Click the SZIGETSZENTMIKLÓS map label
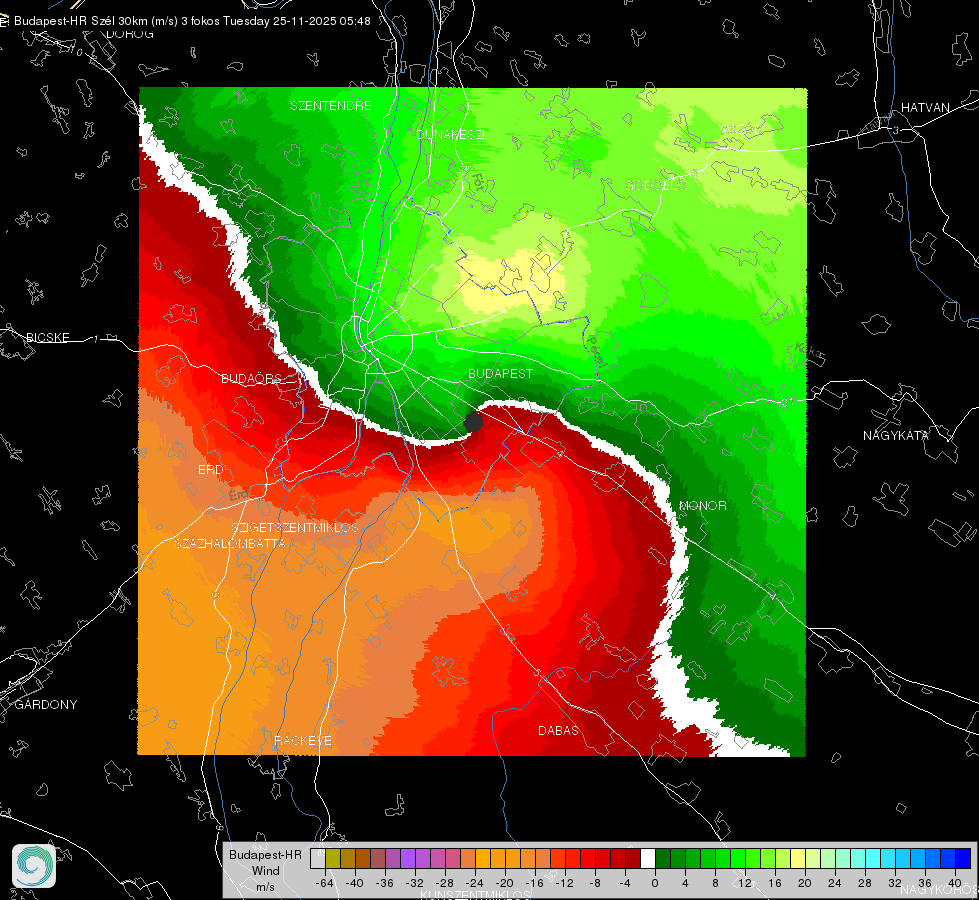979x900 pixels. coord(295,527)
